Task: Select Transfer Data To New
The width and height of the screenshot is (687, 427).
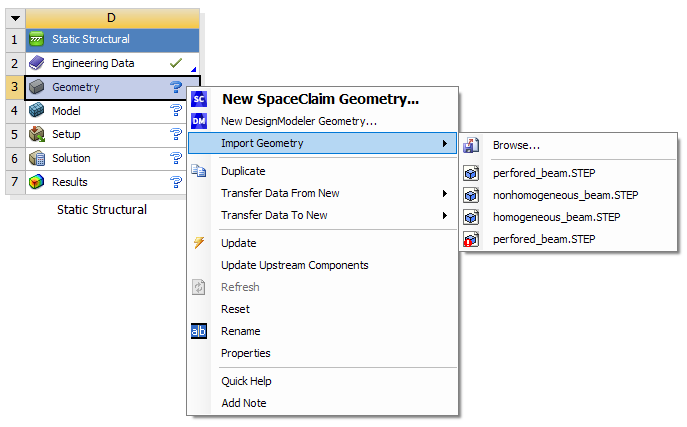Action: coord(323,215)
